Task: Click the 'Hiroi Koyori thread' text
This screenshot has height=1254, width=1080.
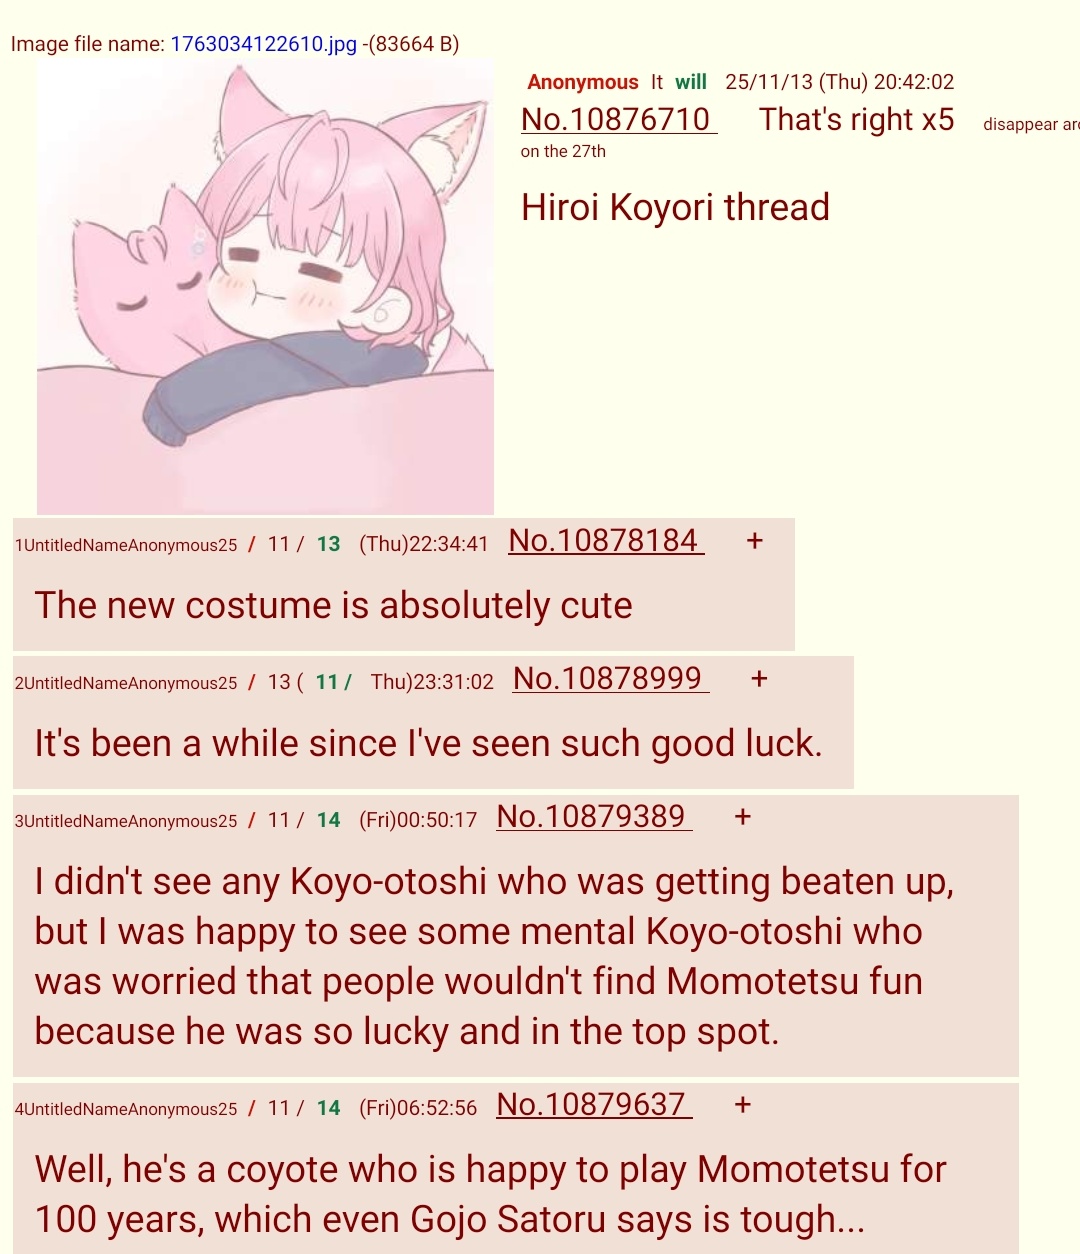Action: tap(675, 207)
